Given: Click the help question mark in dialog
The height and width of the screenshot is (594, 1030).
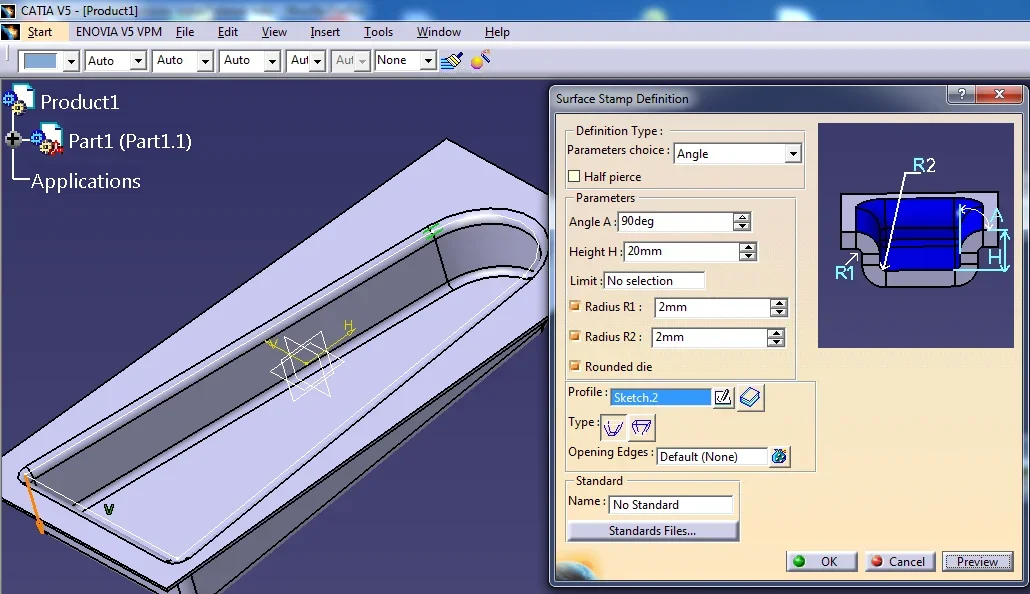Looking at the screenshot, I should click(x=962, y=95).
